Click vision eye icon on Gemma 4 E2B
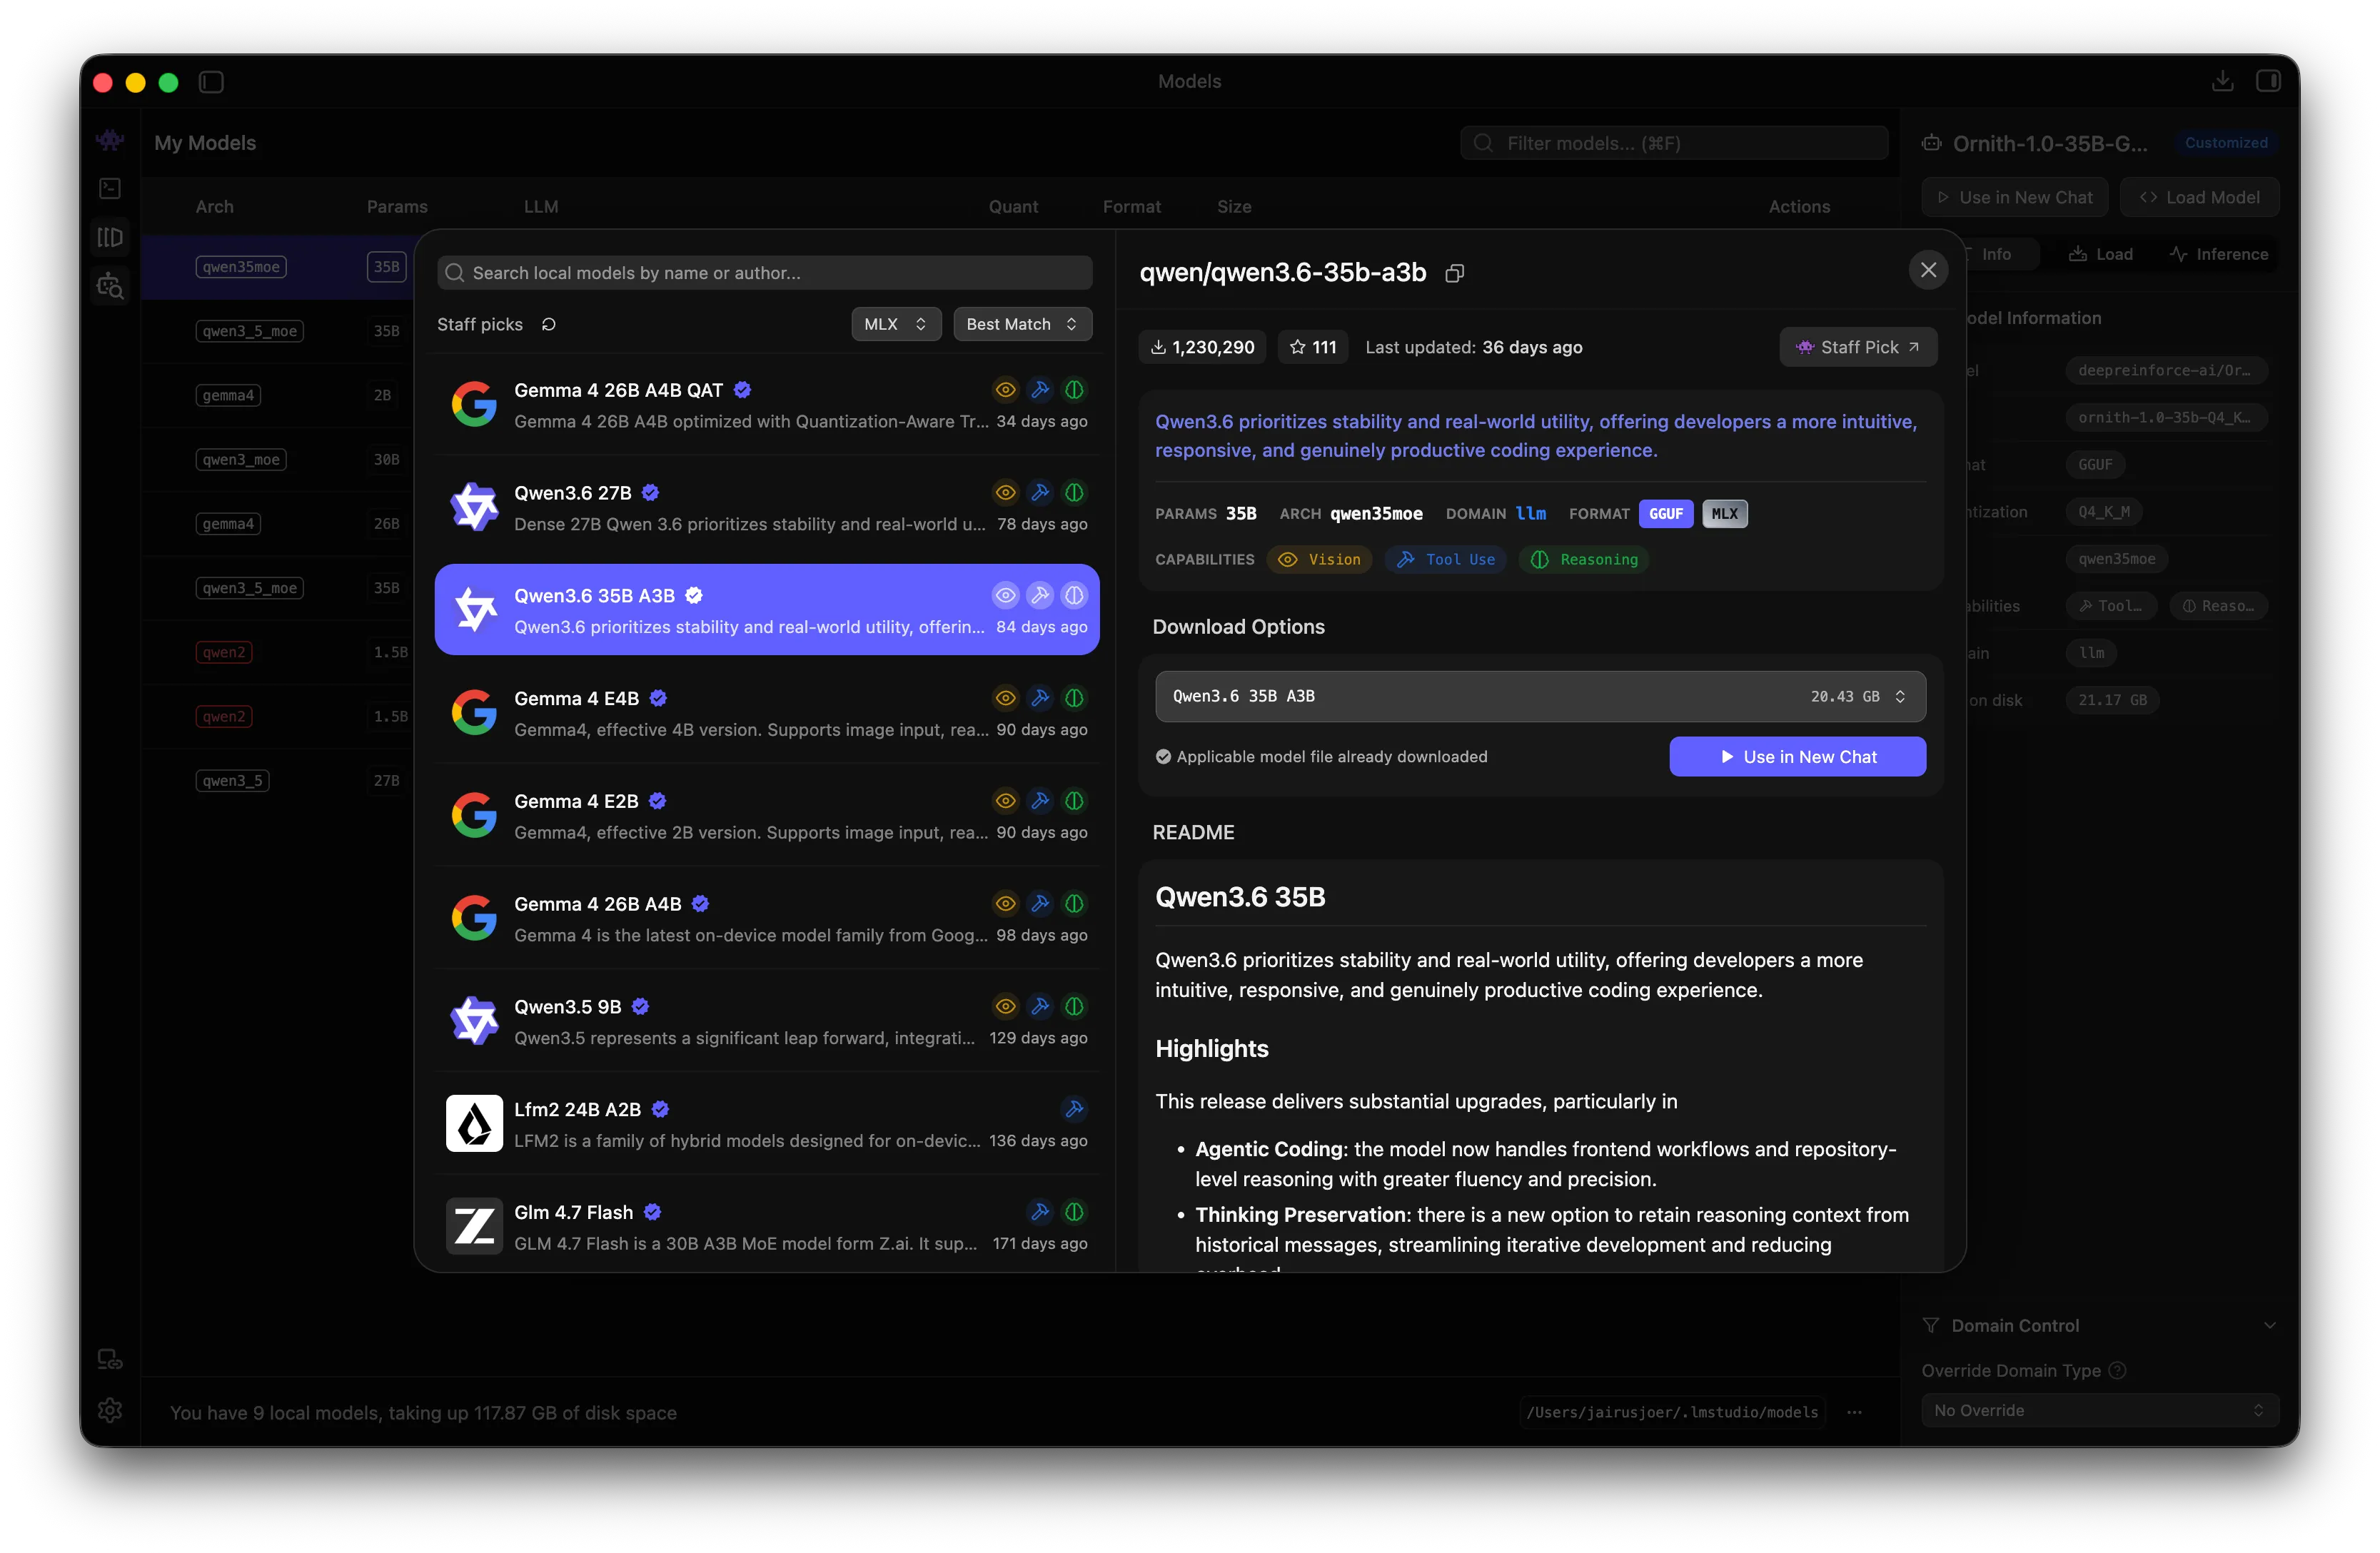Screen dimensions: 2380x1553 (1006, 801)
